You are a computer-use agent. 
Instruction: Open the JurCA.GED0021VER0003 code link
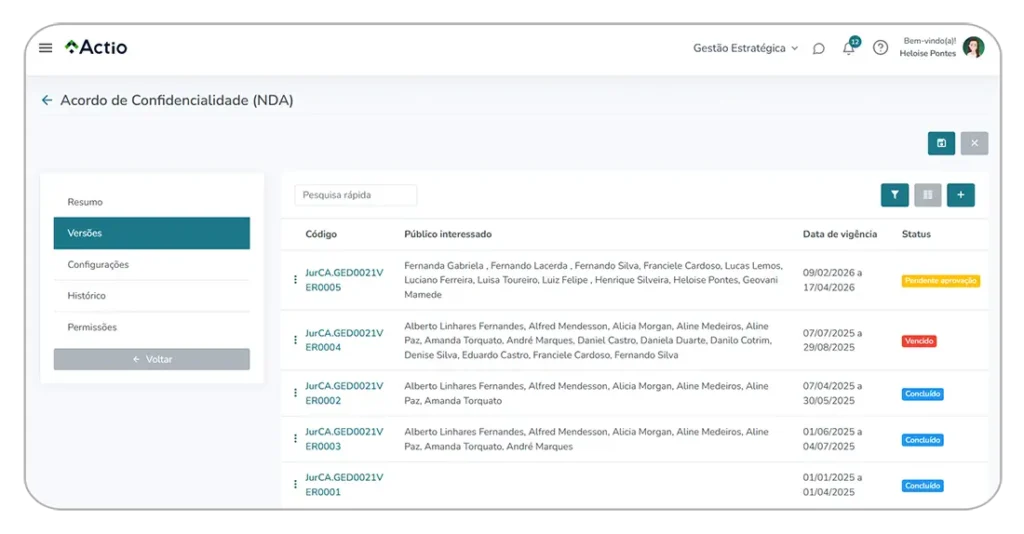pyautogui.click(x=343, y=439)
